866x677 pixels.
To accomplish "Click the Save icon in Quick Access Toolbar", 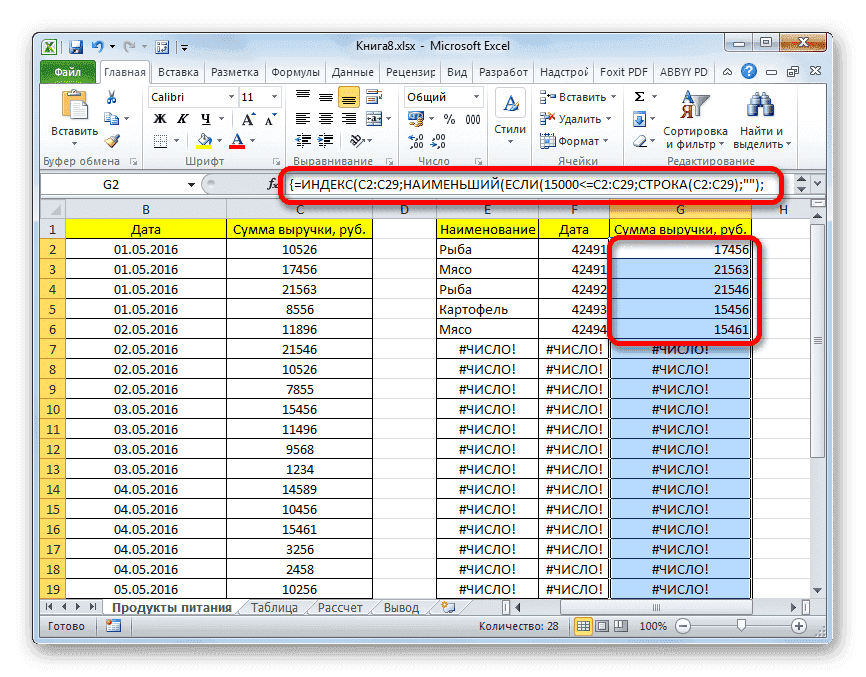I will [x=74, y=46].
